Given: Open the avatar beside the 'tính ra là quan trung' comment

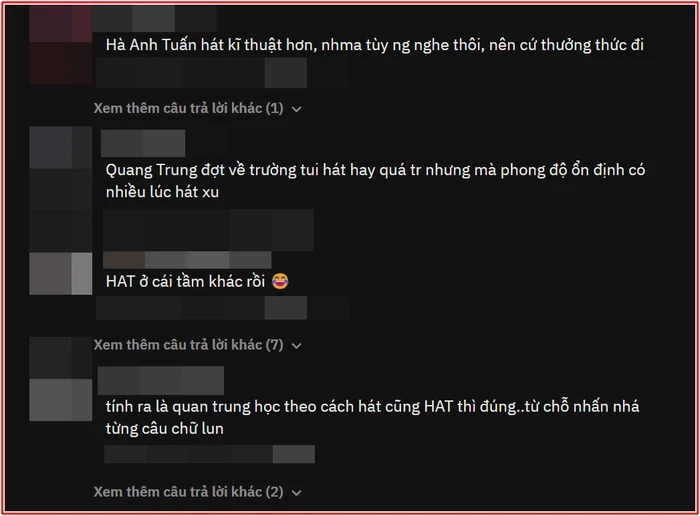Looking at the screenshot, I should pos(61,400).
